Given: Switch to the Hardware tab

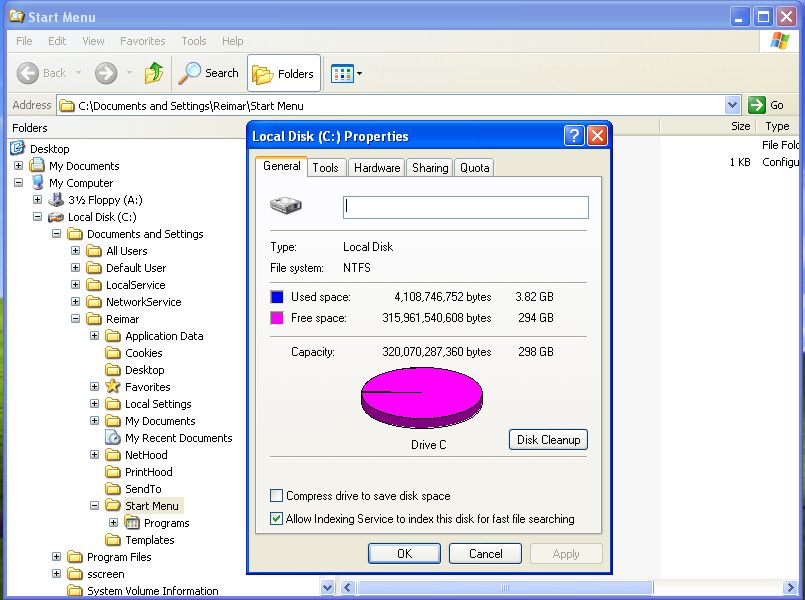Looking at the screenshot, I should (377, 168).
